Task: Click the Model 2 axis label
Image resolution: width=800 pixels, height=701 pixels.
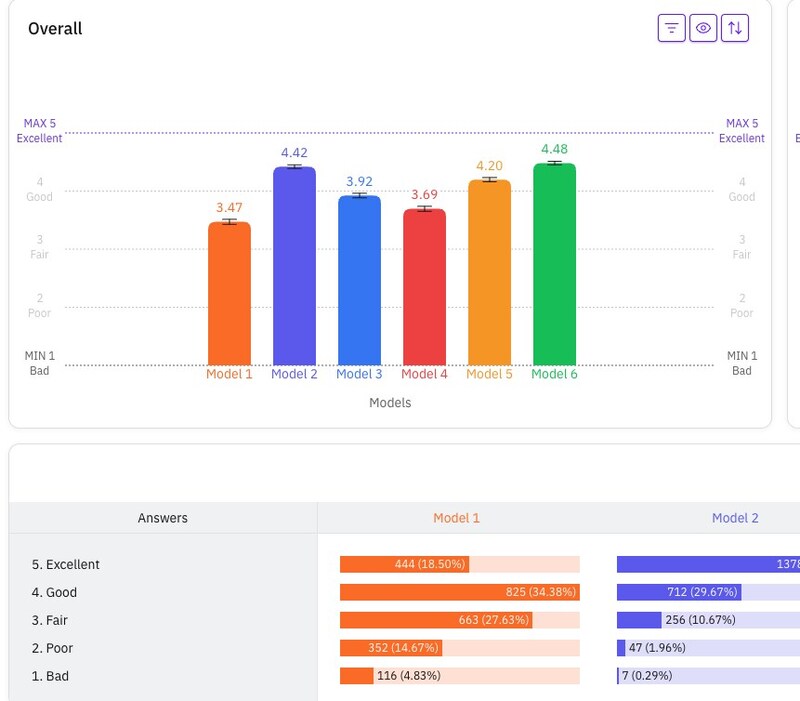Action: [x=294, y=374]
